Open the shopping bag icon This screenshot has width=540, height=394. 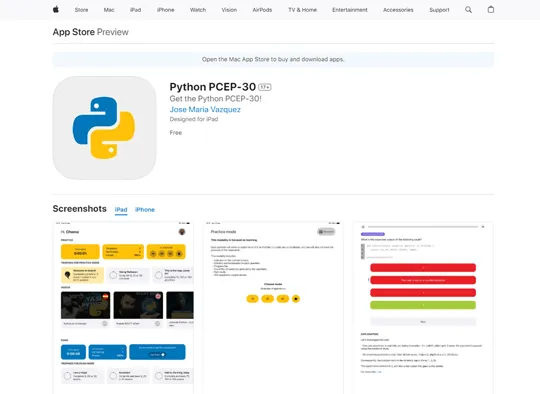coord(491,10)
